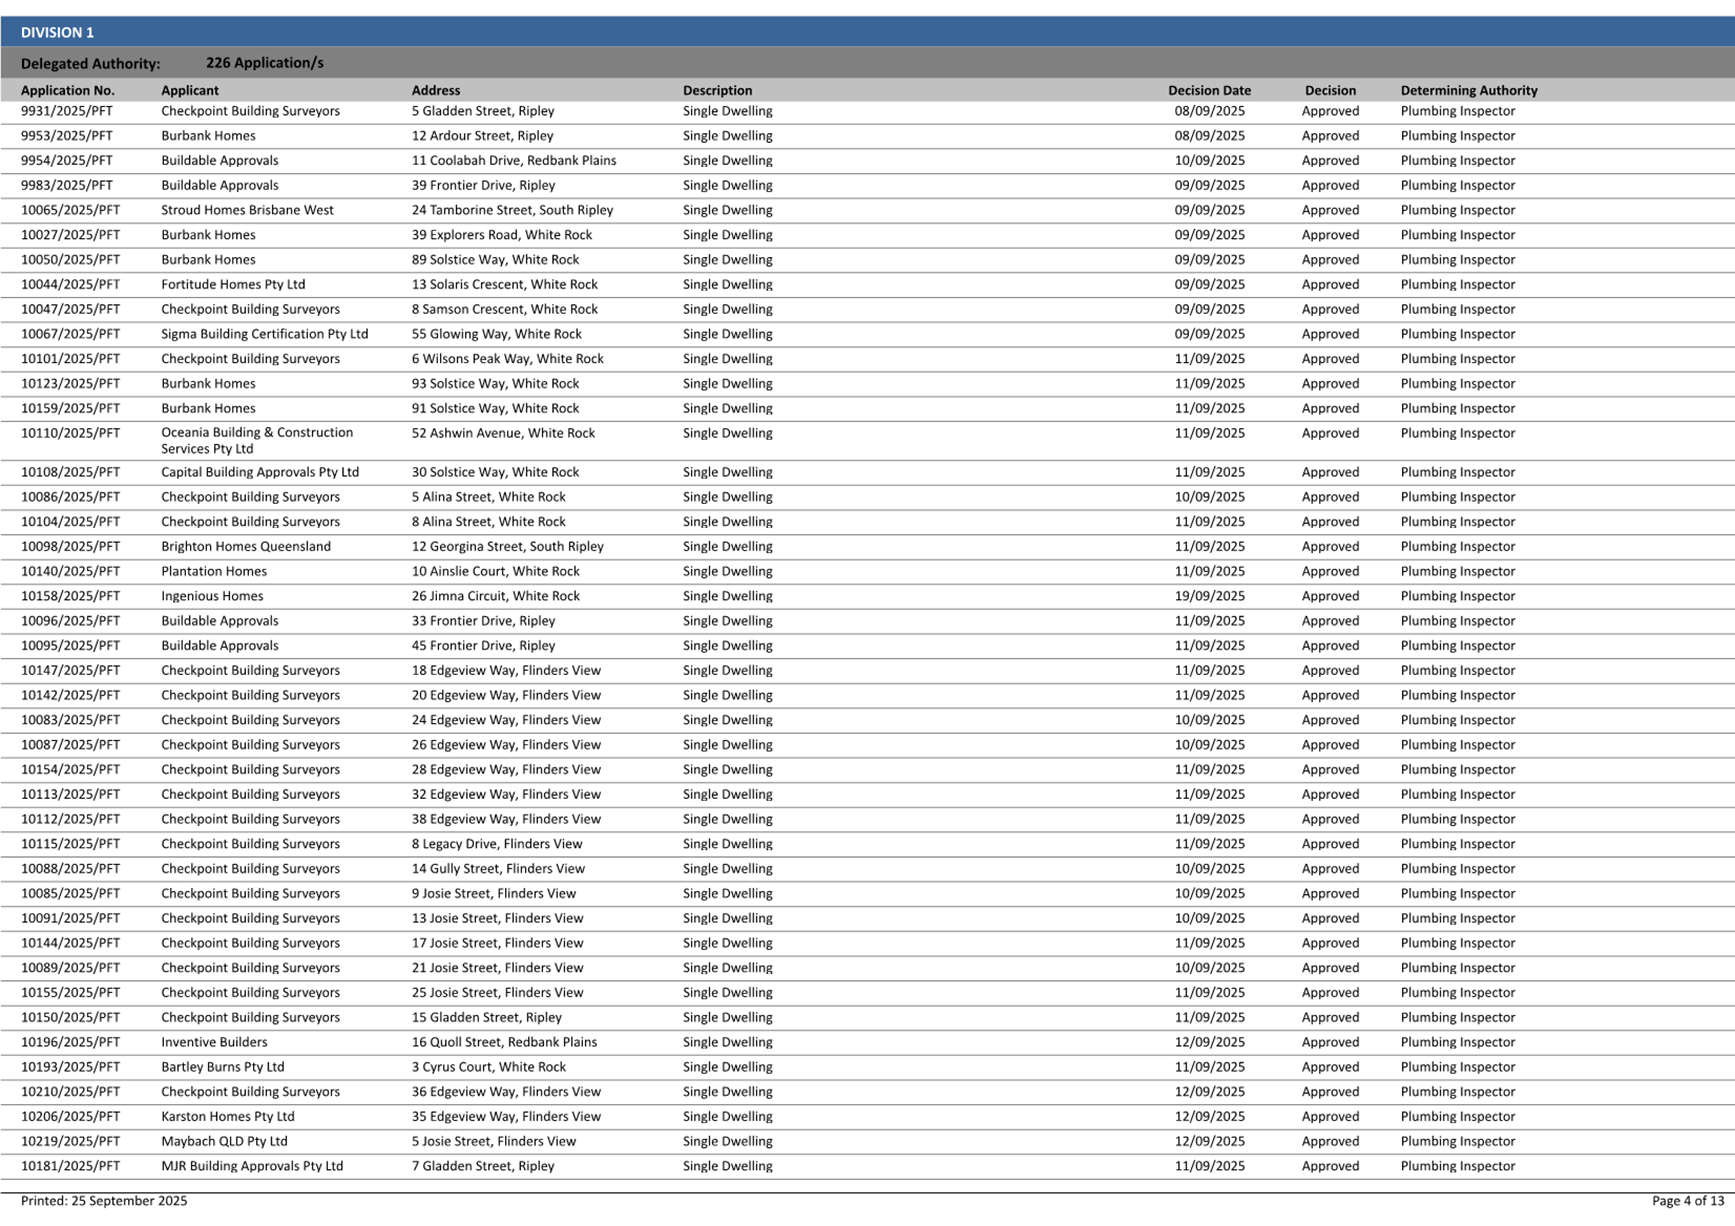Click applicant Brighton Homes Queensland
Image resolution: width=1735 pixels, height=1226 pixels.
246,547
